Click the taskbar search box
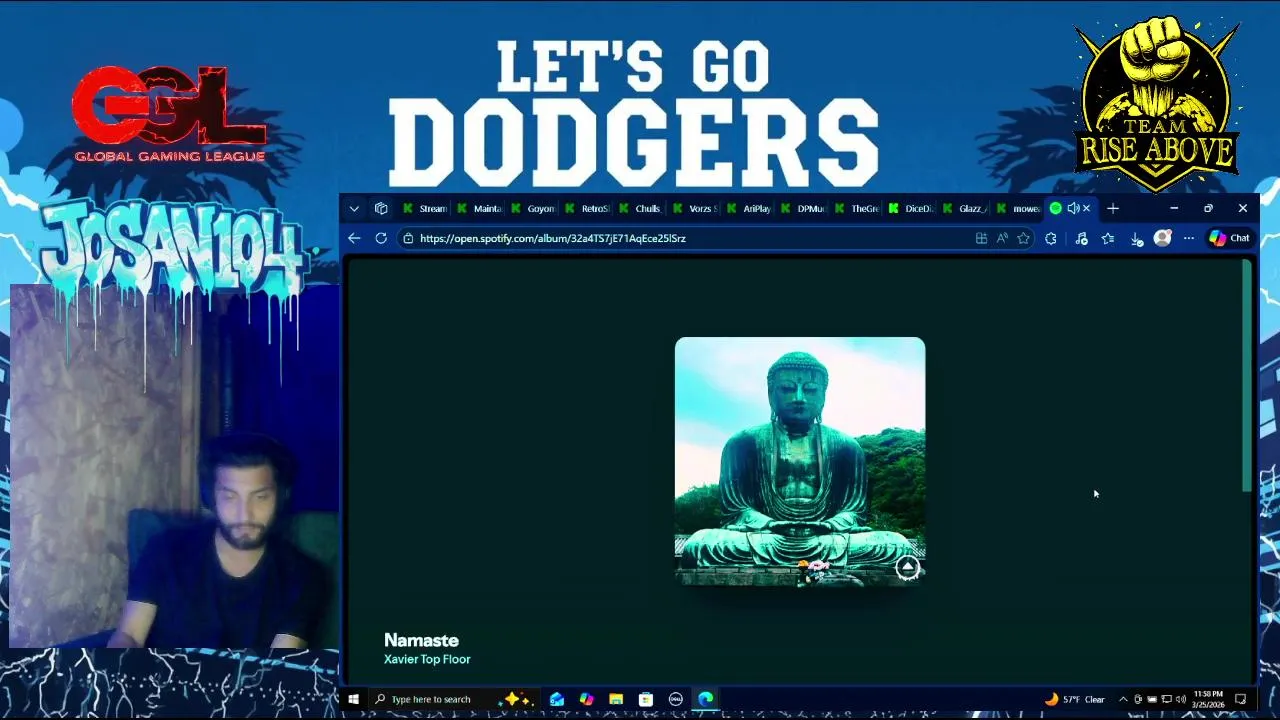This screenshot has height=720, width=1280. [454, 699]
